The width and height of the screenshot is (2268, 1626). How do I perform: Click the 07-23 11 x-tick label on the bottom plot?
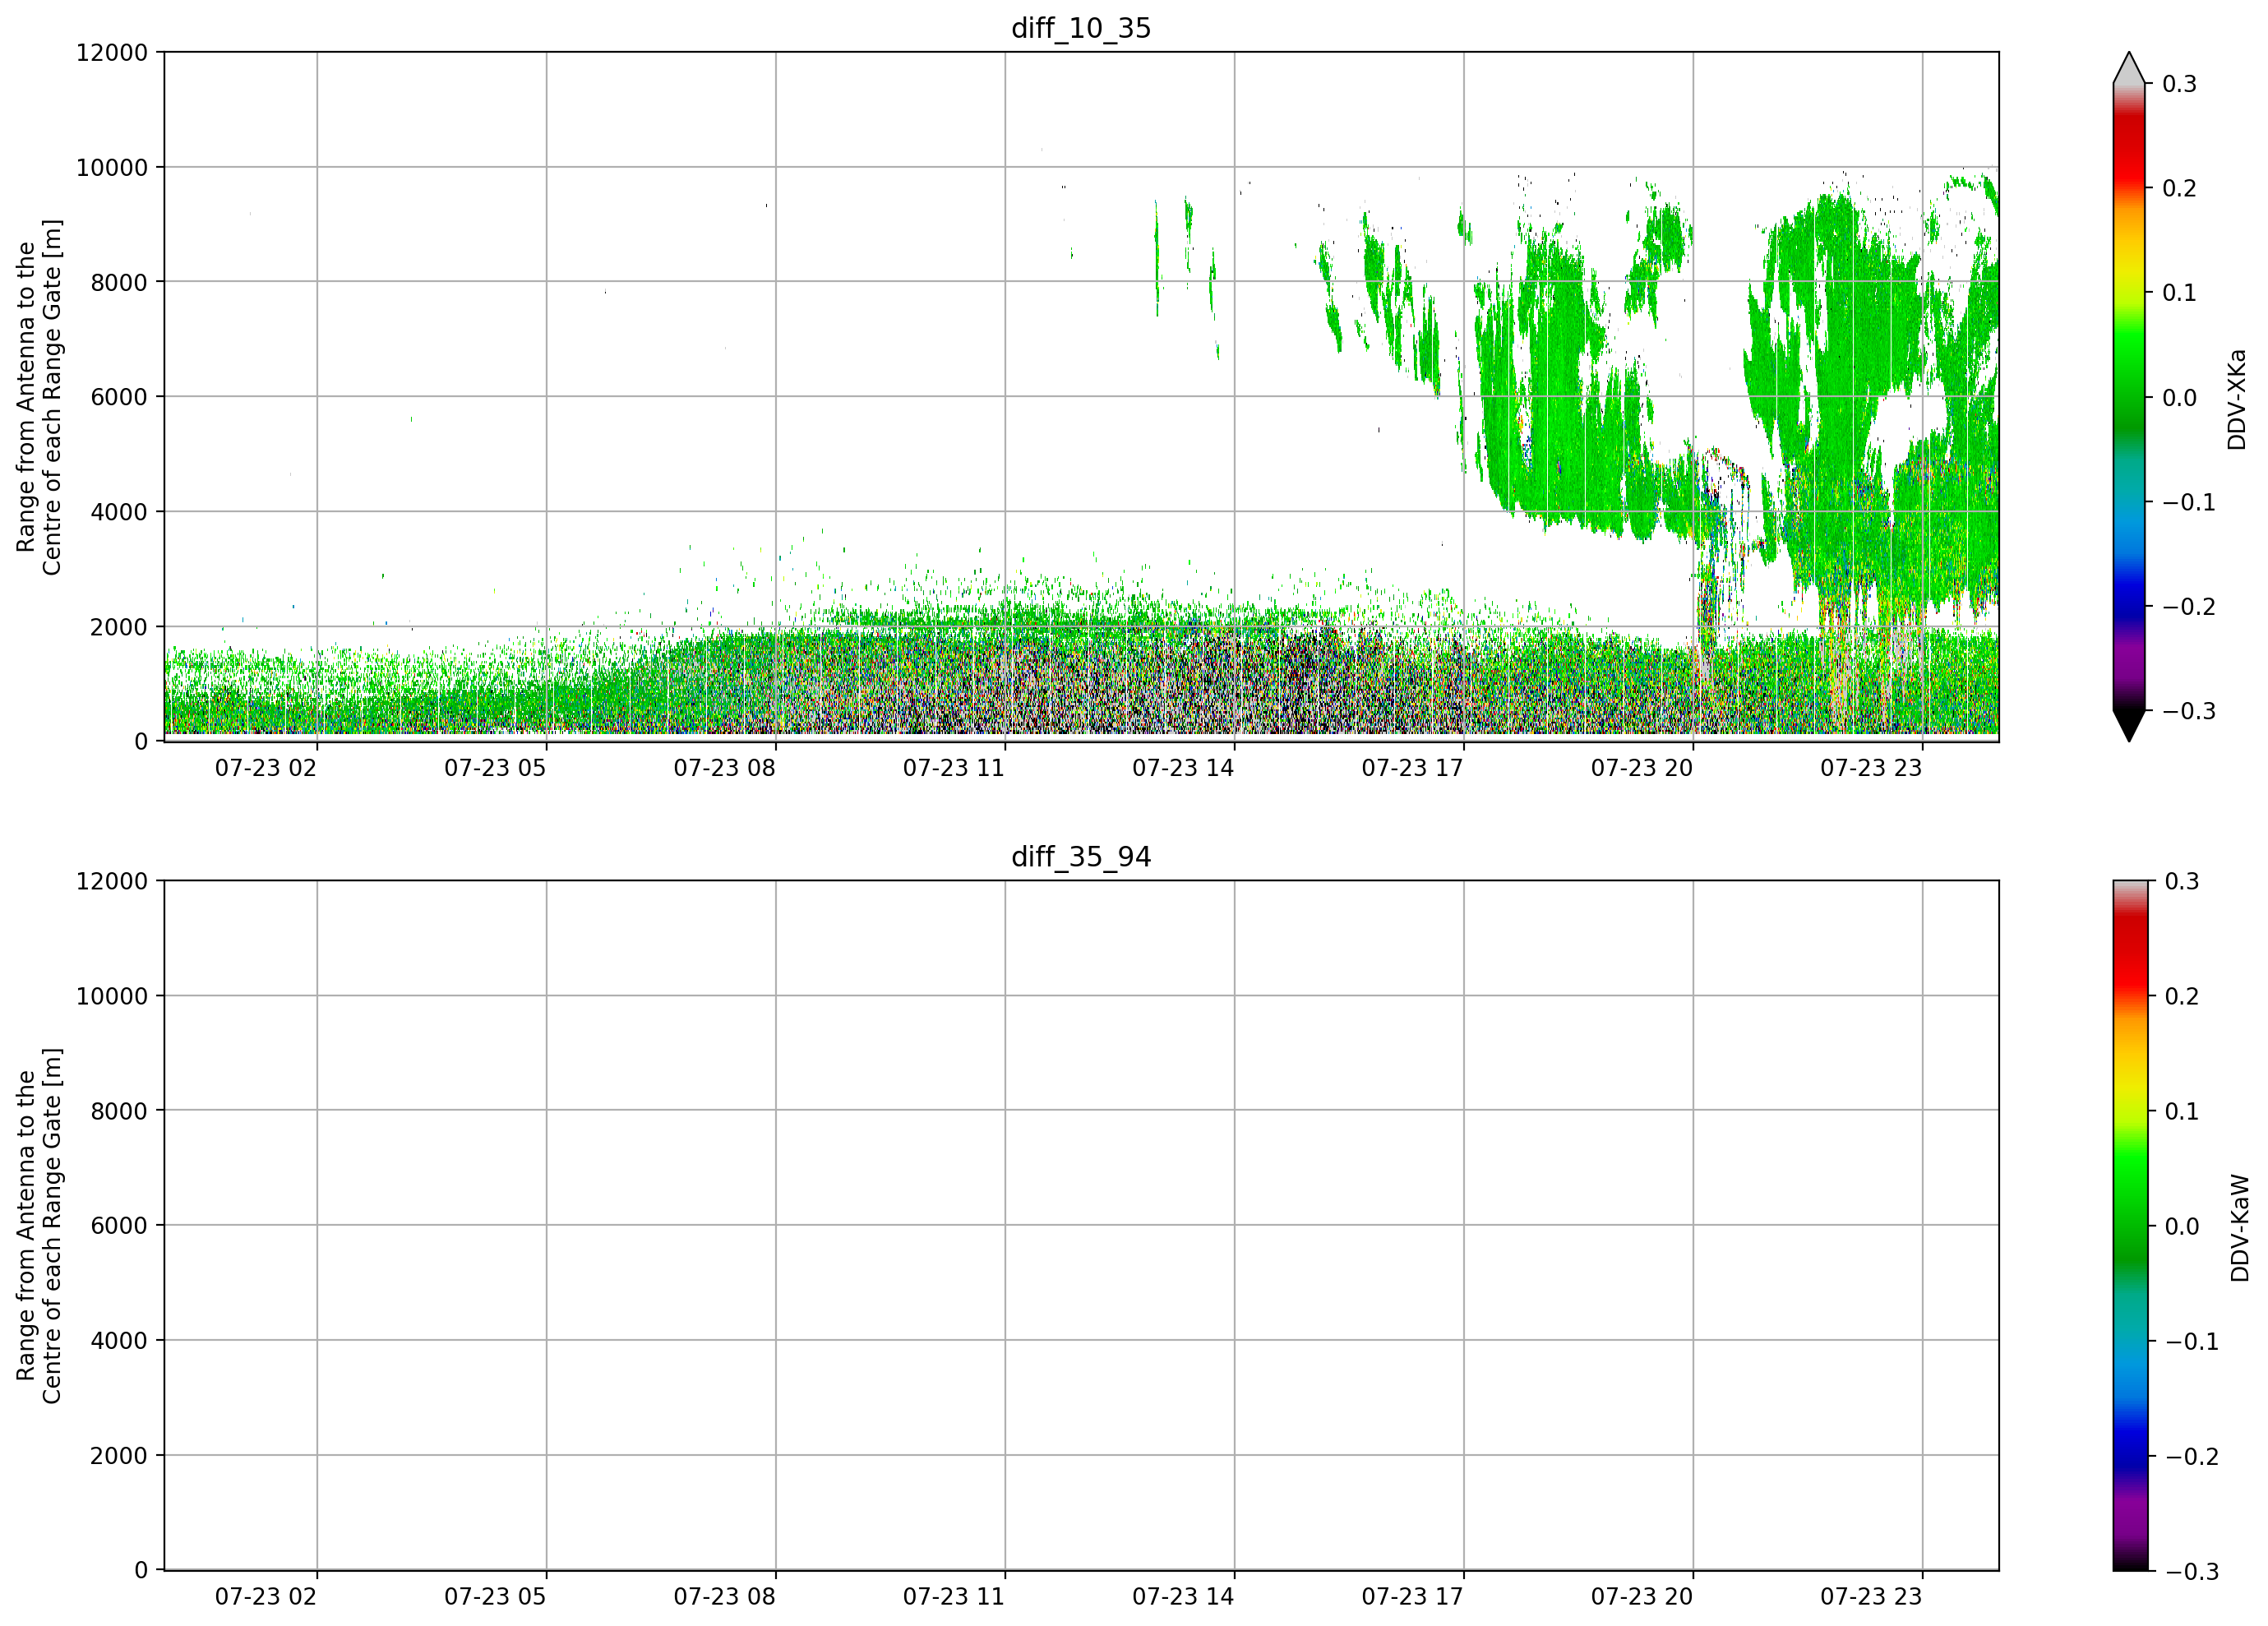tap(954, 1597)
